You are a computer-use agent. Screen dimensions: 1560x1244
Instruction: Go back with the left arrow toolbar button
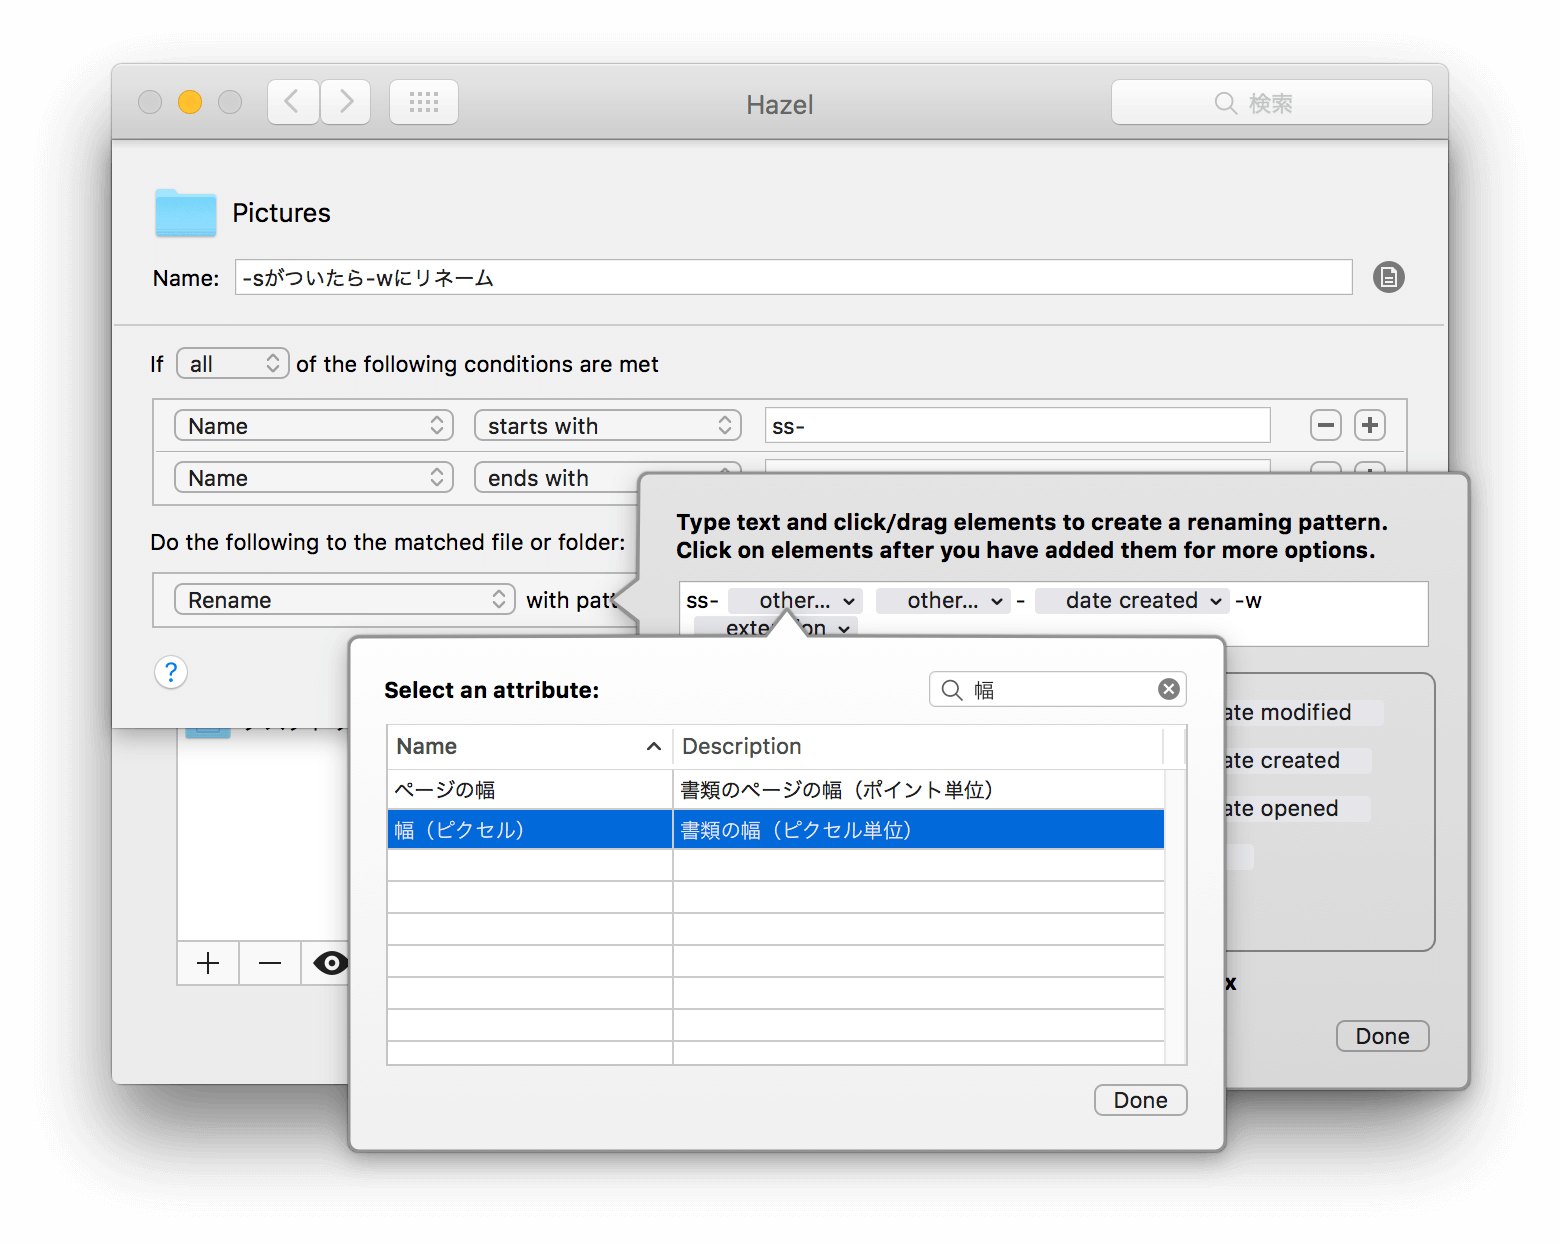293,102
